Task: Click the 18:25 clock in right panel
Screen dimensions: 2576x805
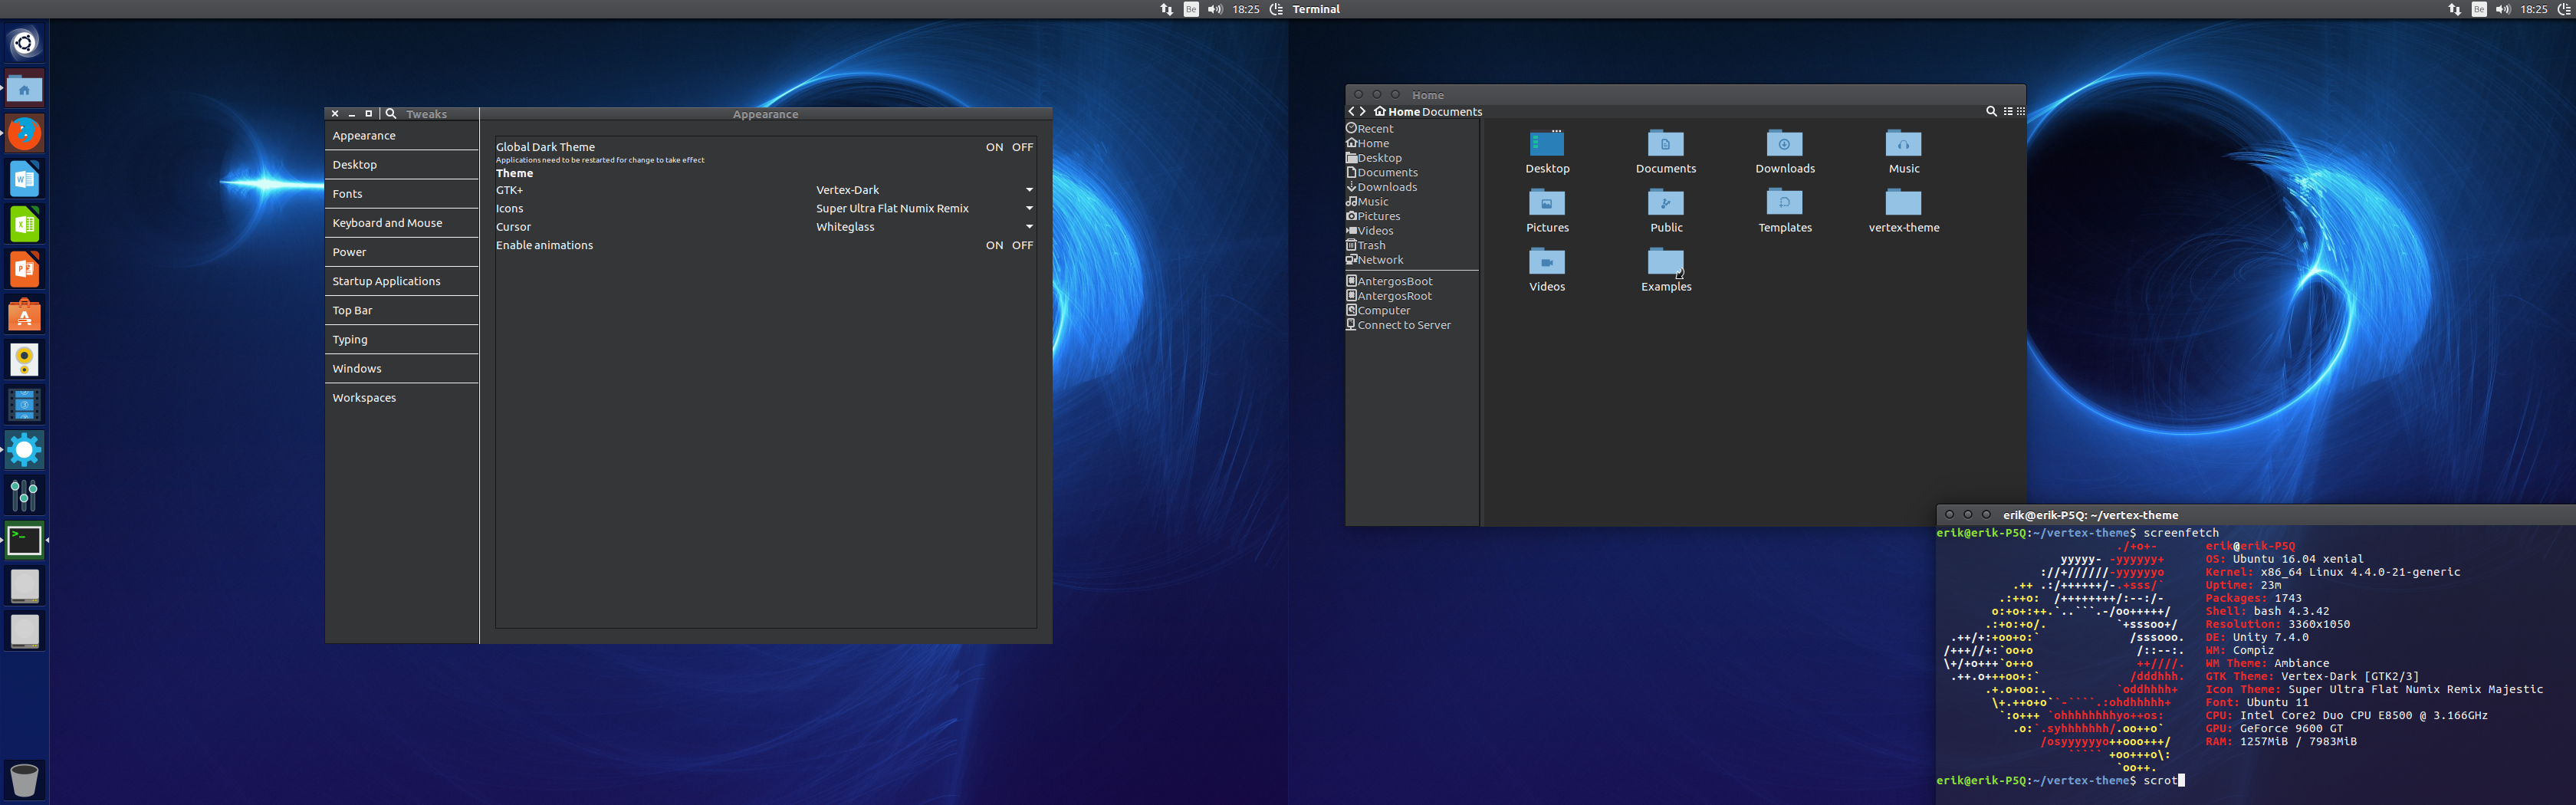Action: point(2534,9)
